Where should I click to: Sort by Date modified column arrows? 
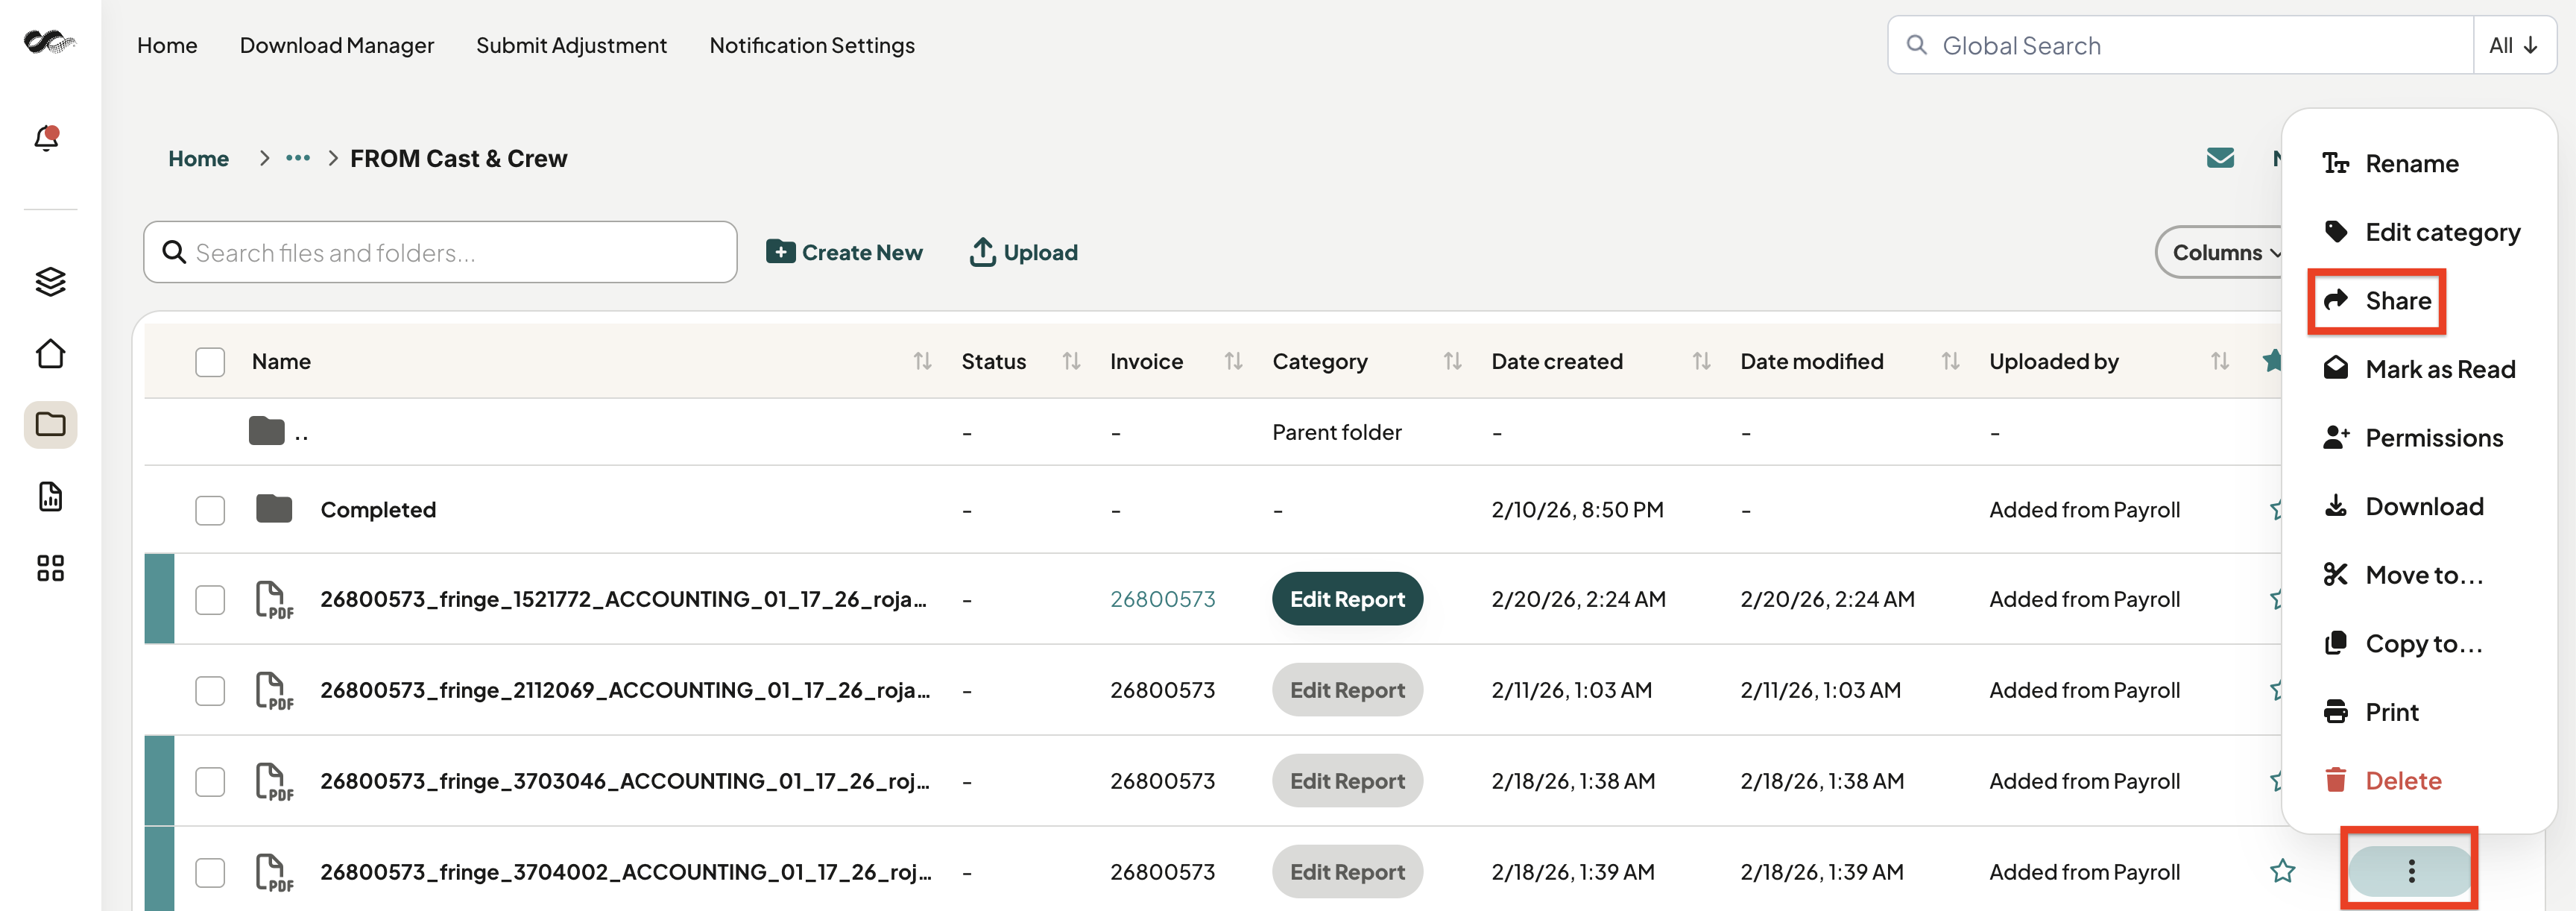click(x=1950, y=361)
